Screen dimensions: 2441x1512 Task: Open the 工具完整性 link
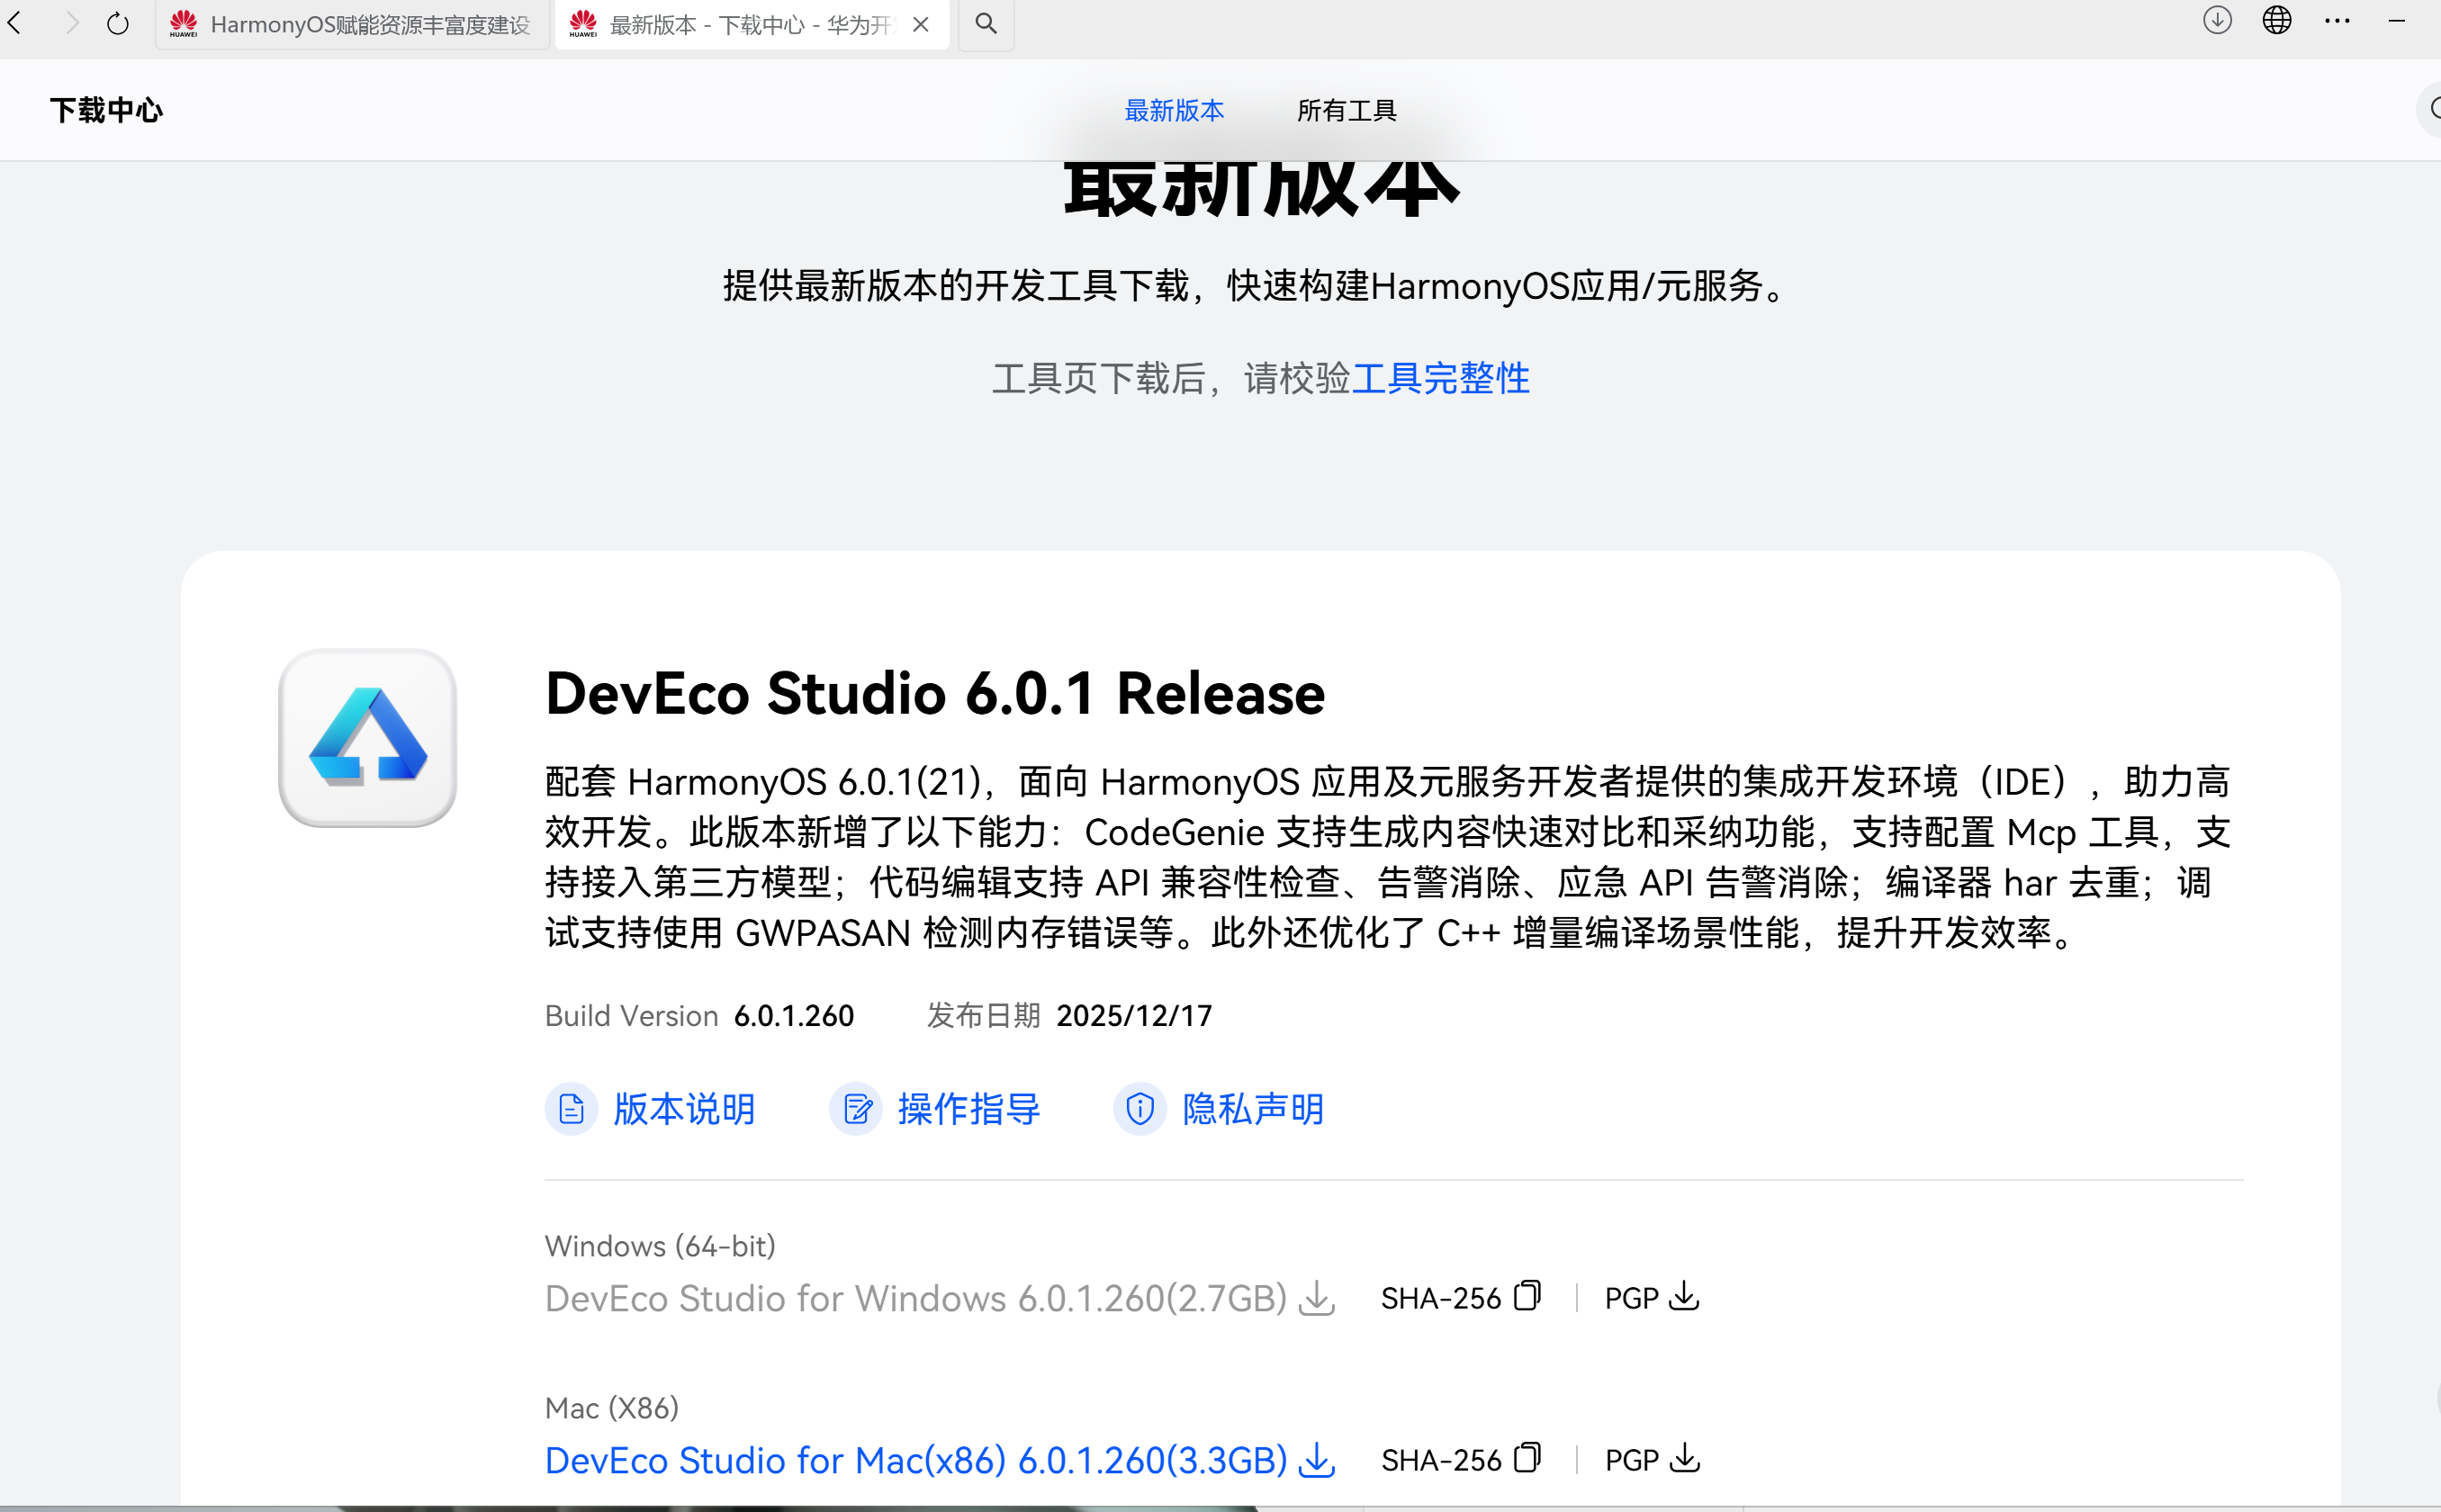[x=1440, y=379]
